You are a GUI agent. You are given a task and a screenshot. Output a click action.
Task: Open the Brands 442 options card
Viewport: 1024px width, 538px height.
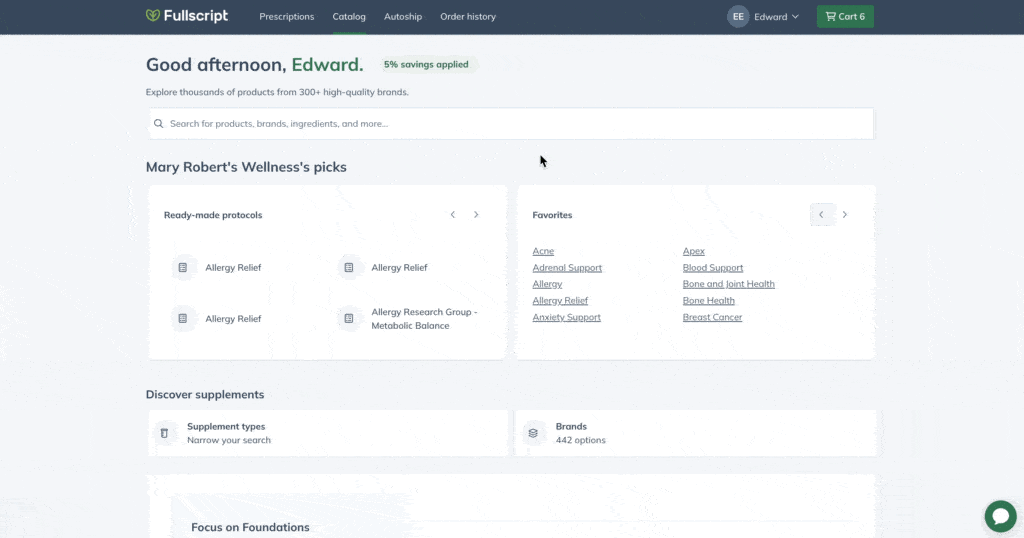pyautogui.click(x=696, y=433)
